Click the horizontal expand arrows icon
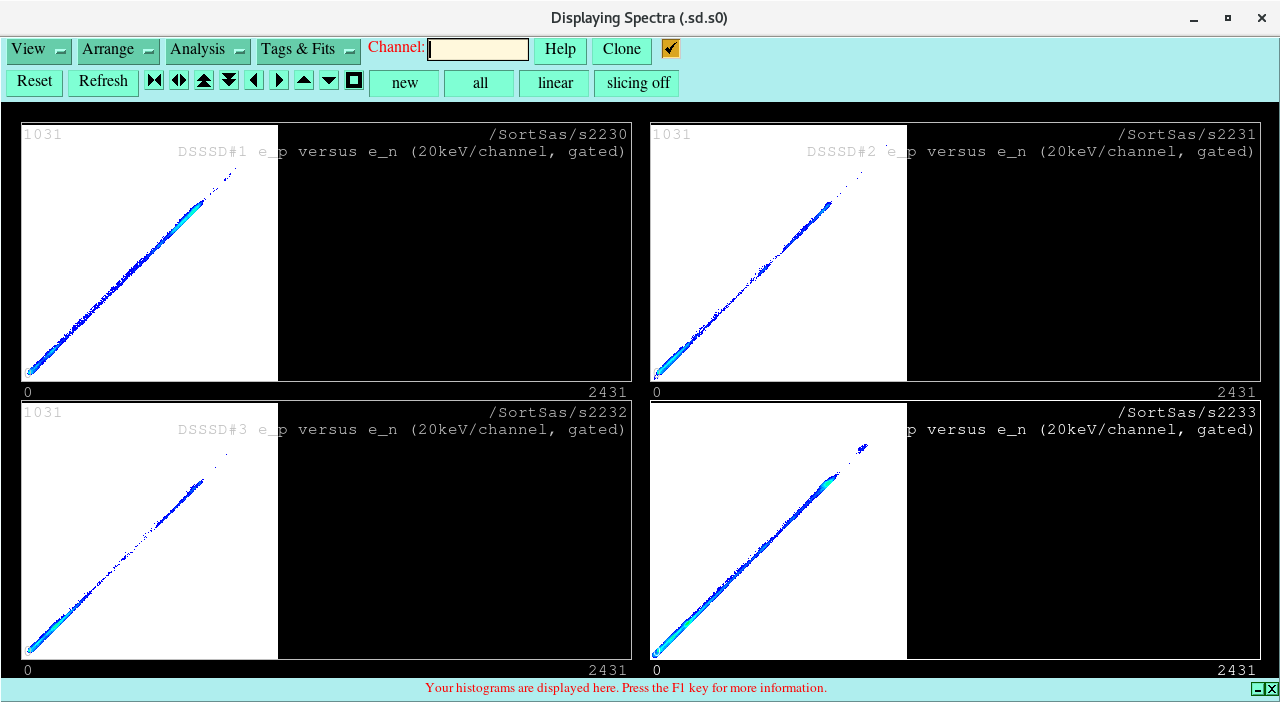1280x702 pixels. pos(178,80)
